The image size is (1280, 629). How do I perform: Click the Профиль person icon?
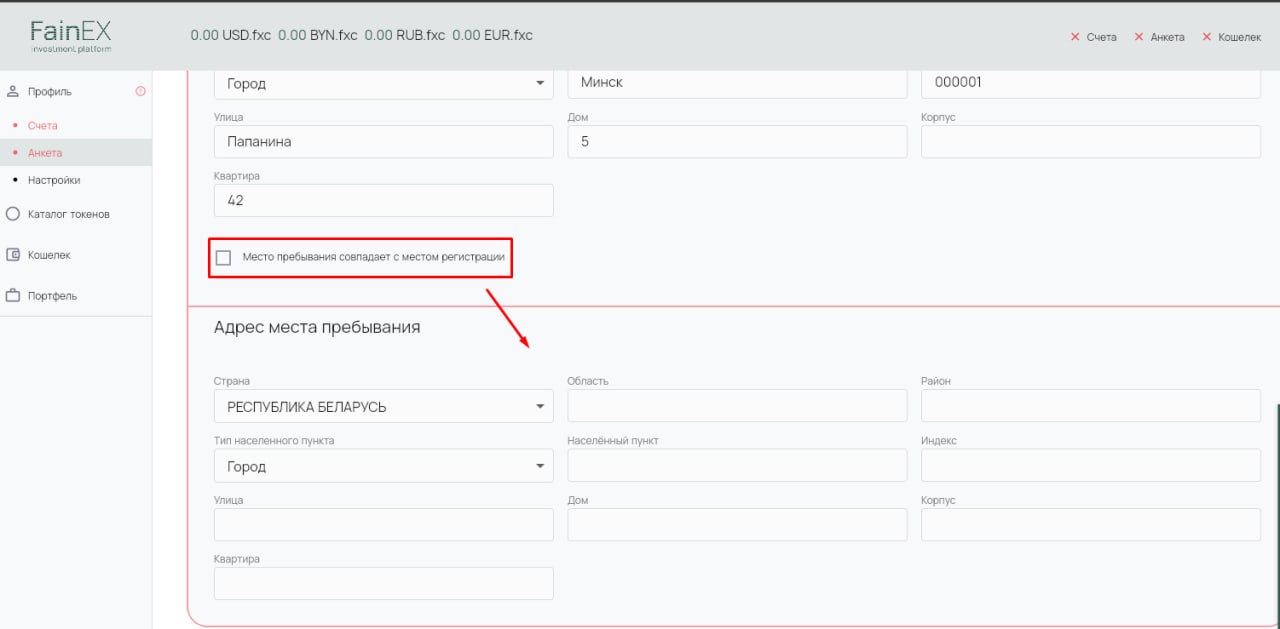[x=13, y=91]
